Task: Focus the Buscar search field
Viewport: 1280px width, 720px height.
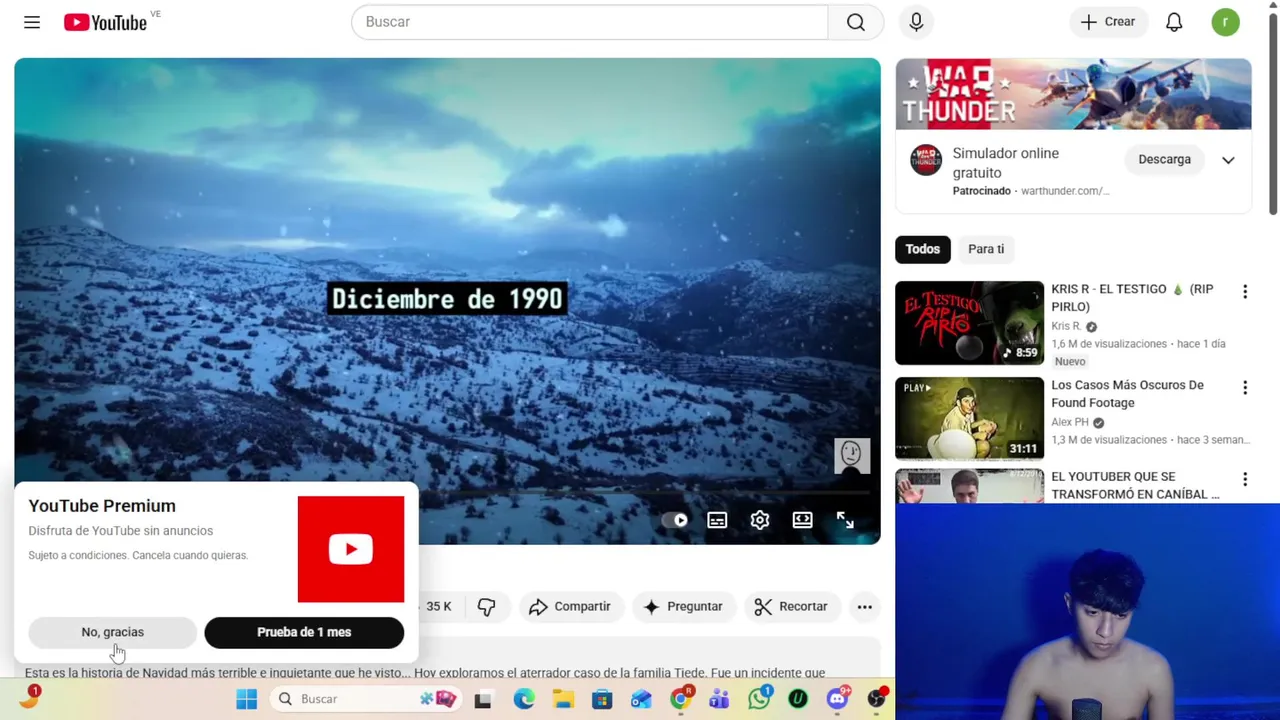Action: [x=590, y=22]
